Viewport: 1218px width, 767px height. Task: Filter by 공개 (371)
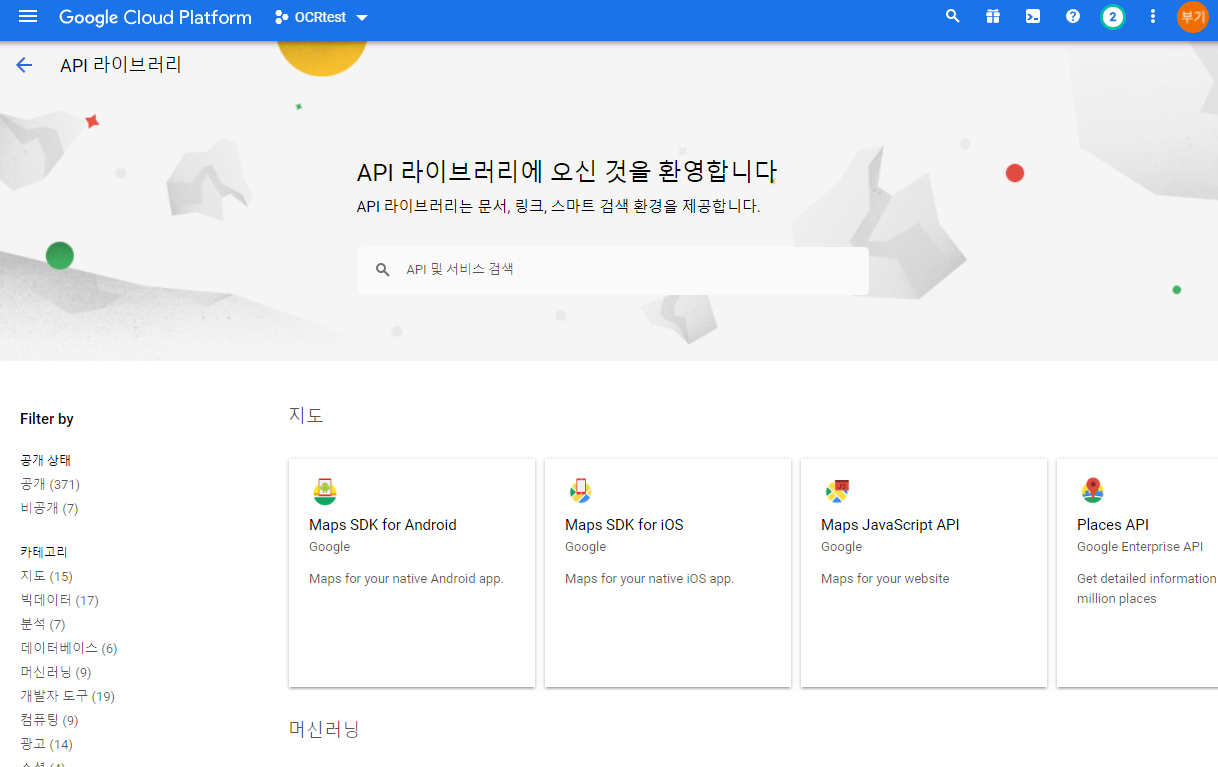[50, 484]
